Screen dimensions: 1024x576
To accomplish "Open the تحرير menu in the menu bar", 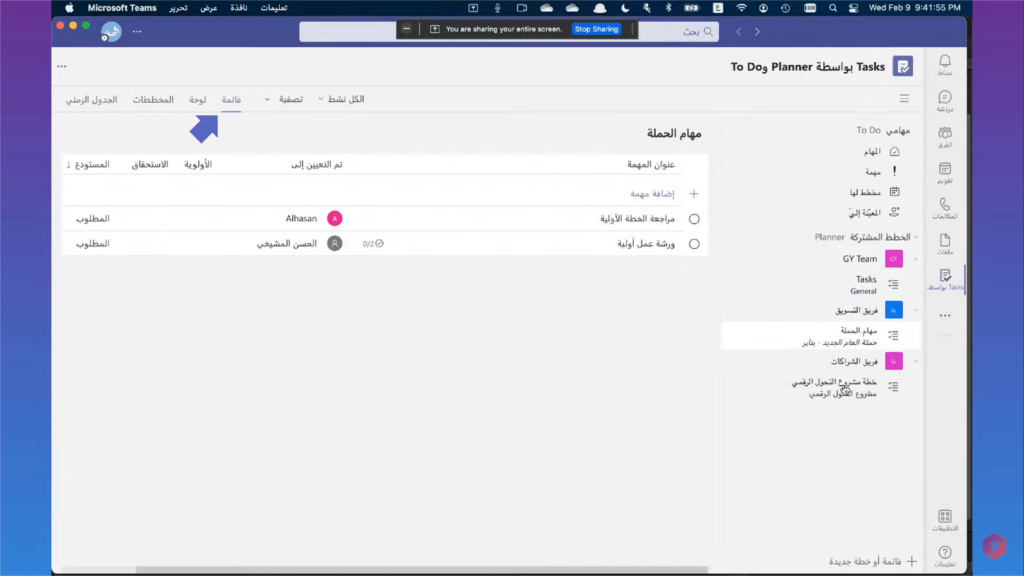I will tap(178, 8).
